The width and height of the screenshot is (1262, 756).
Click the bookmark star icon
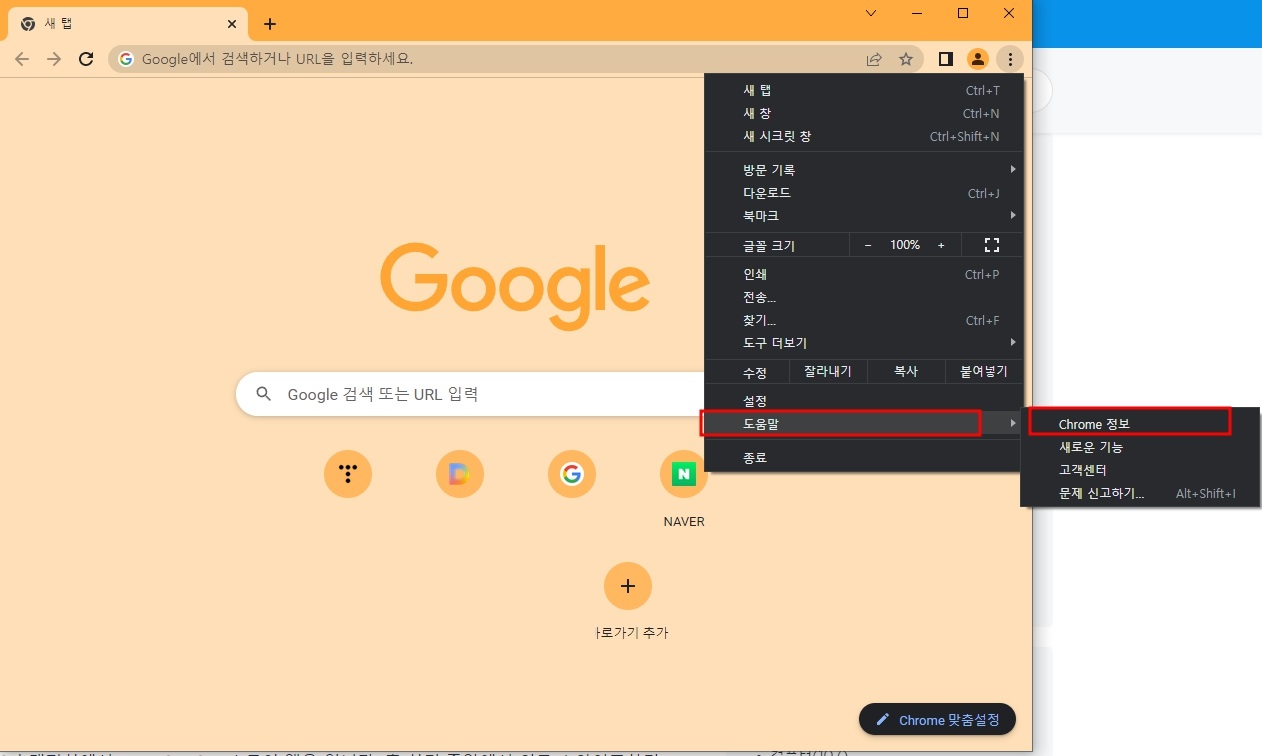(x=906, y=59)
